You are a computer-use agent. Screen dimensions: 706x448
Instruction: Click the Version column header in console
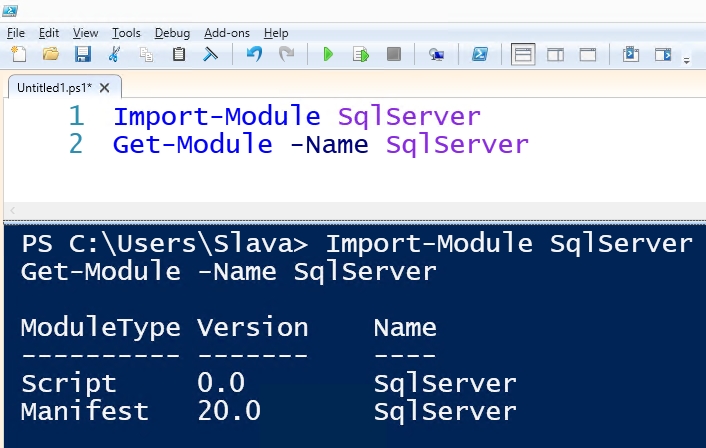[253, 327]
